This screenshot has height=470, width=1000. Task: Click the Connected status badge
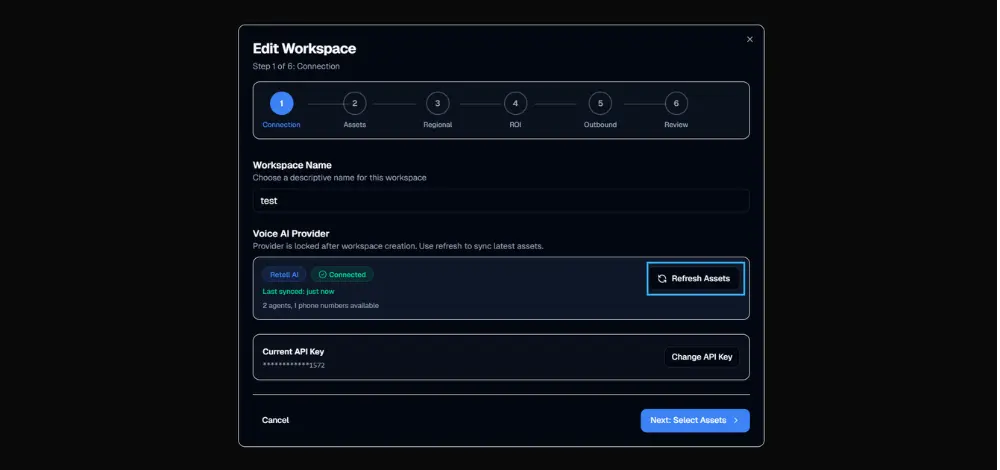(x=342, y=275)
